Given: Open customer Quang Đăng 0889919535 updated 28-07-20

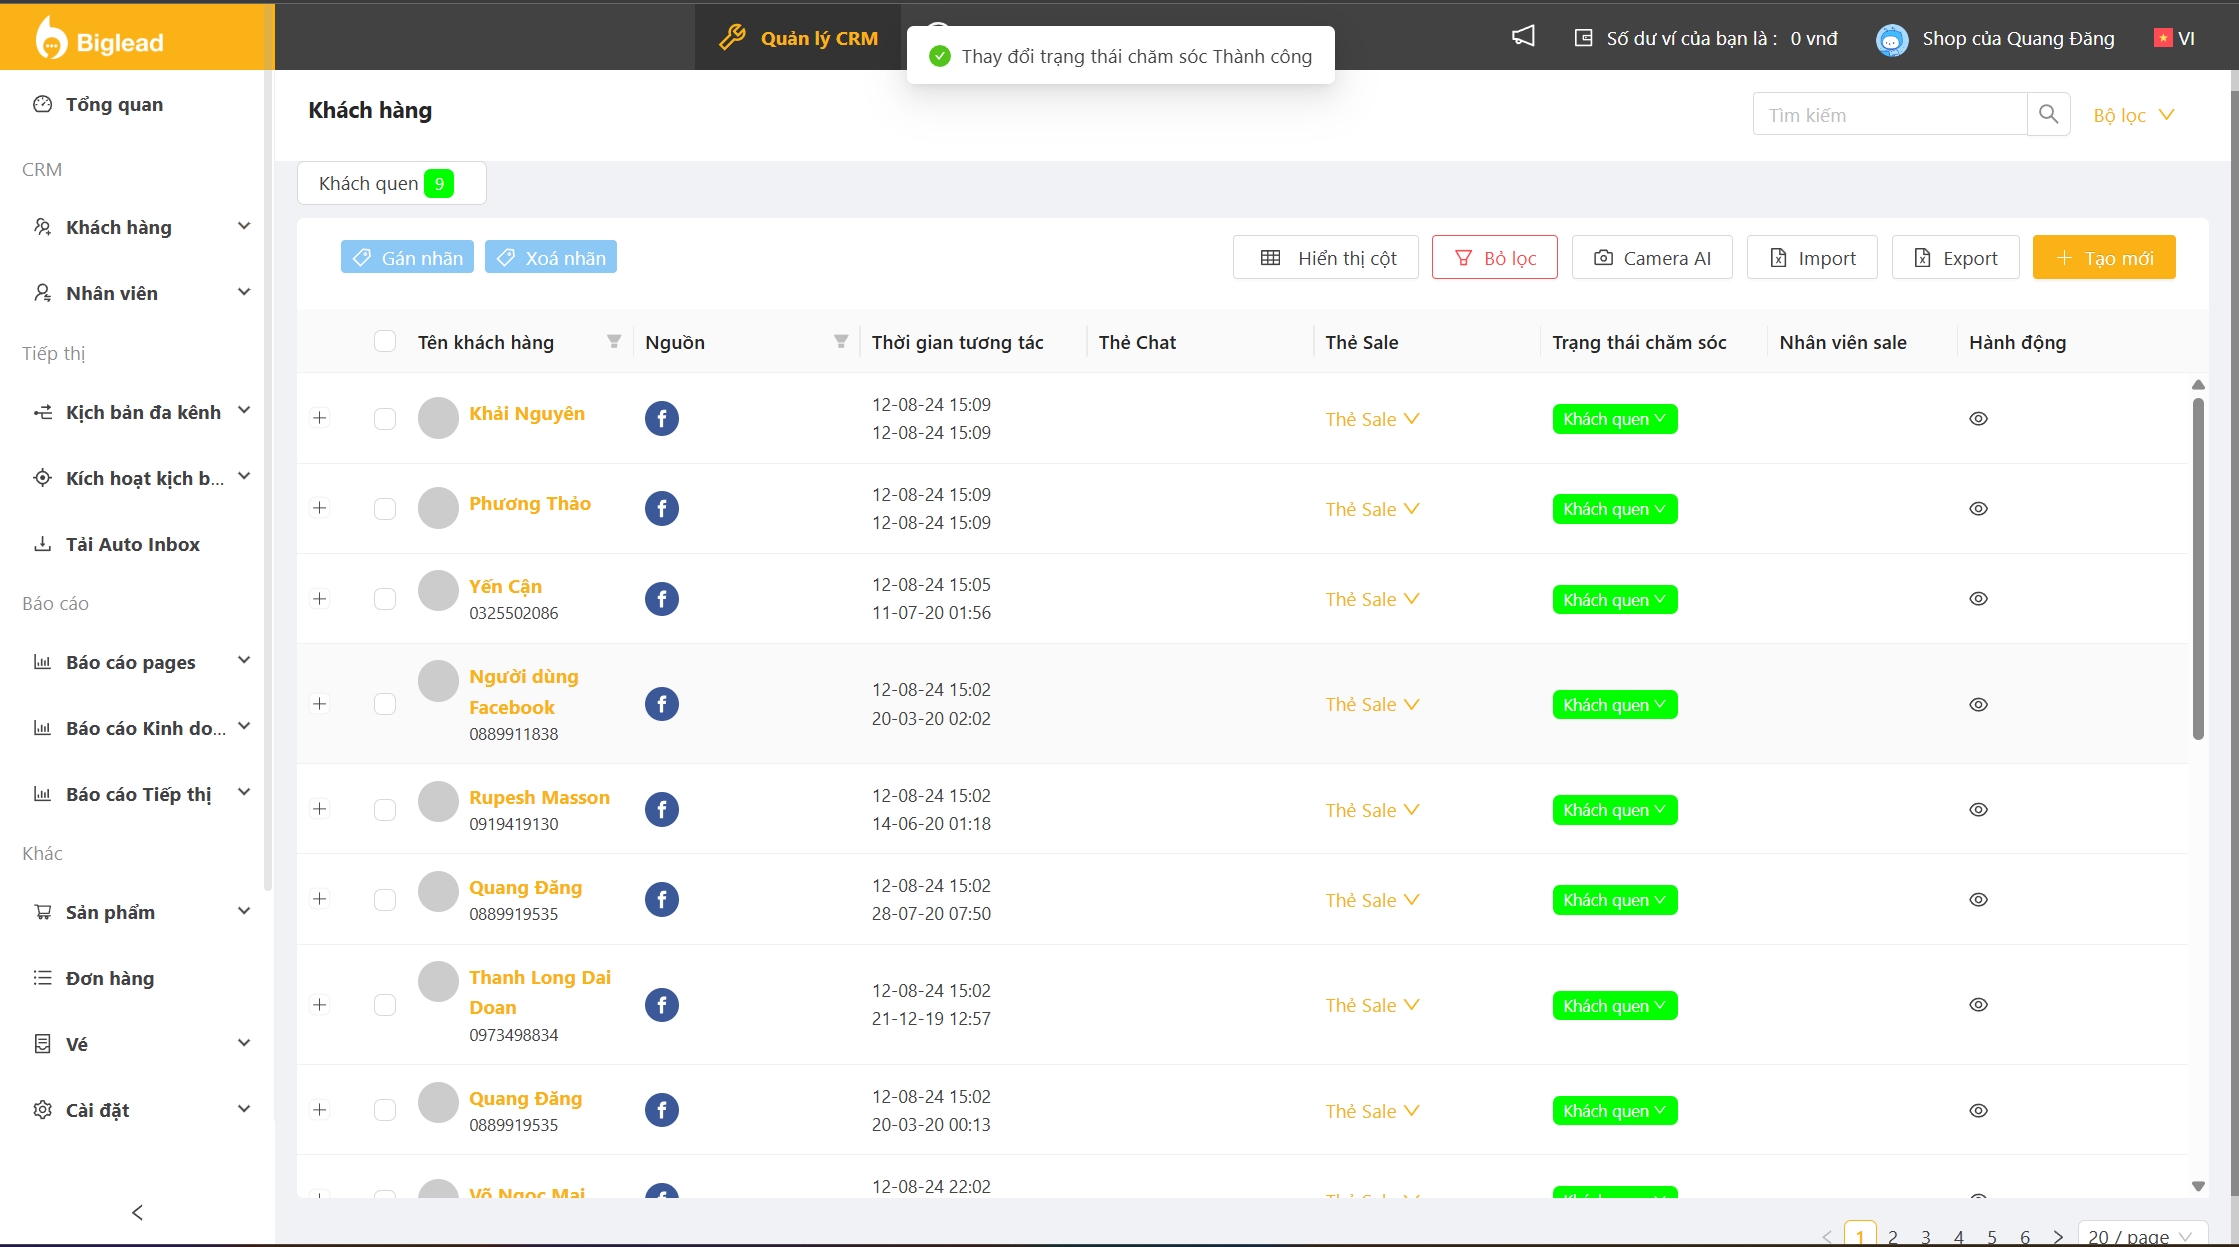Looking at the screenshot, I should pyautogui.click(x=525, y=887).
